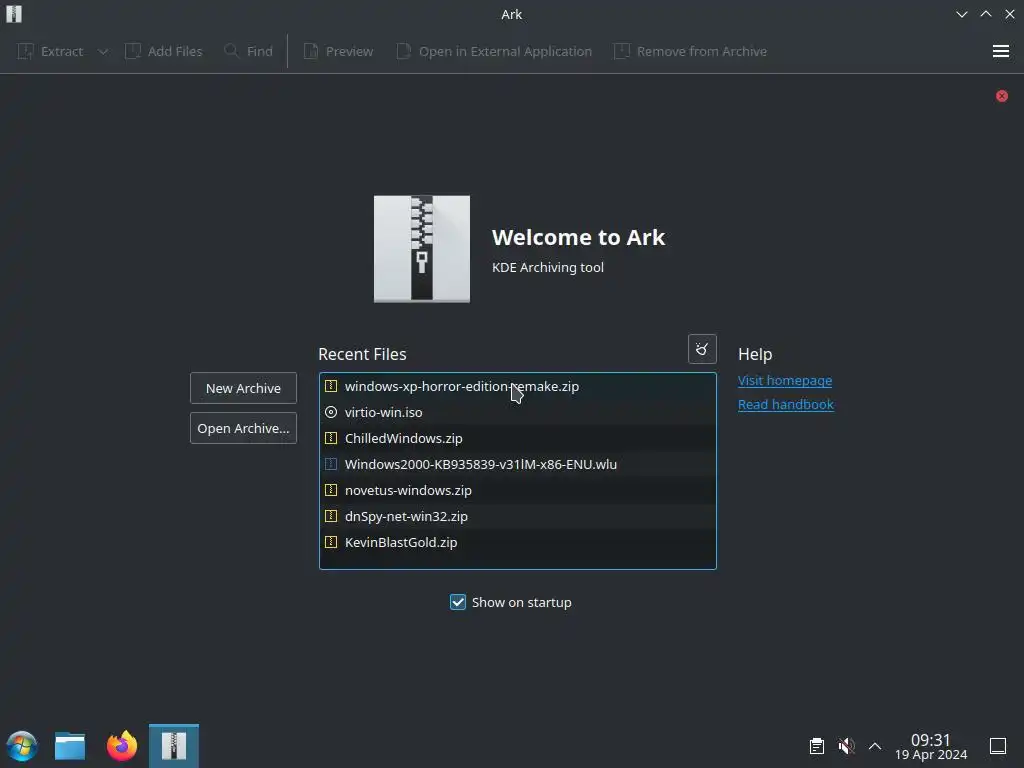Image resolution: width=1024 pixels, height=768 pixels.
Task: Click the New Archive button
Action: [243, 388]
